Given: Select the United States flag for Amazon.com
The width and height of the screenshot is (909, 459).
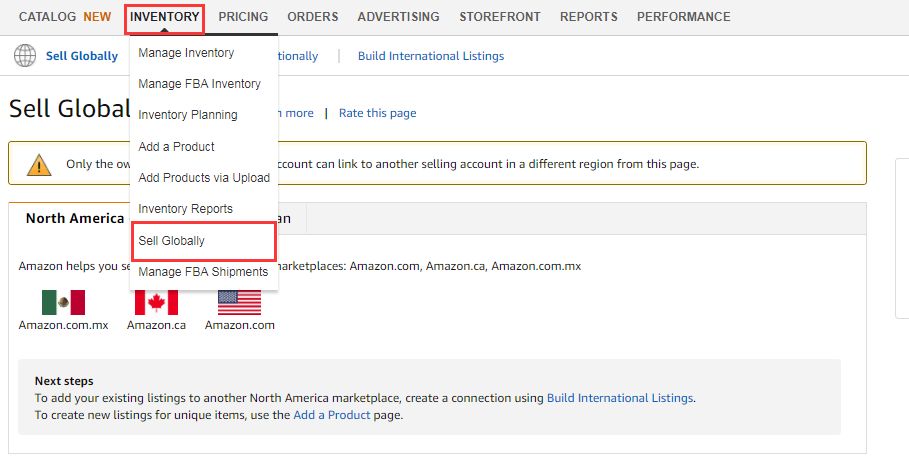Looking at the screenshot, I should click(x=239, y=303).
